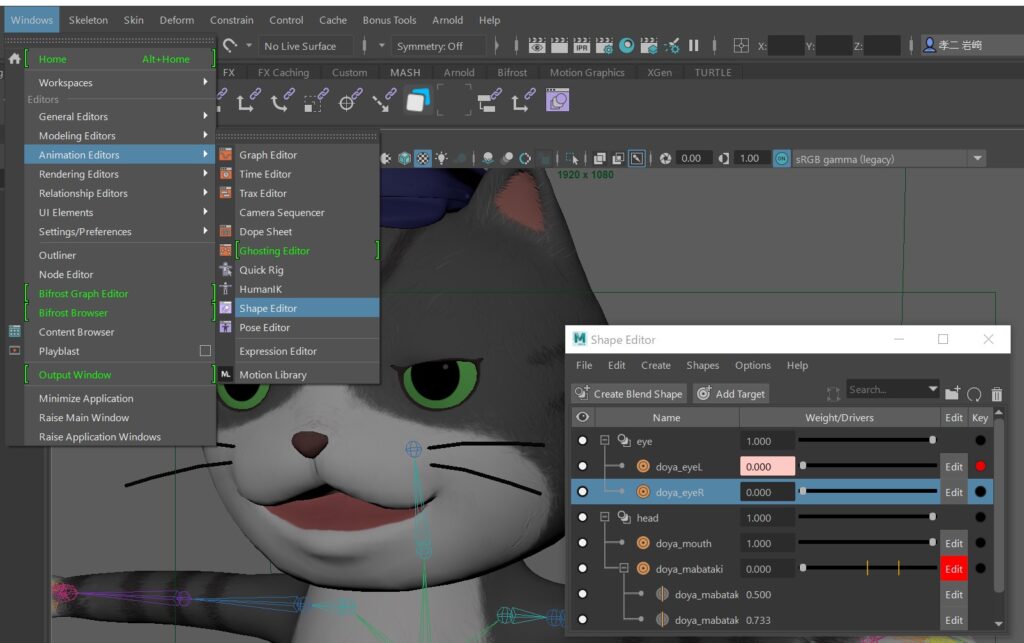The height and width of the screenshot is (643, 1024).
Task: Click the purple window shelf icon
Action: pyautogui.click(x=558, y=101)
